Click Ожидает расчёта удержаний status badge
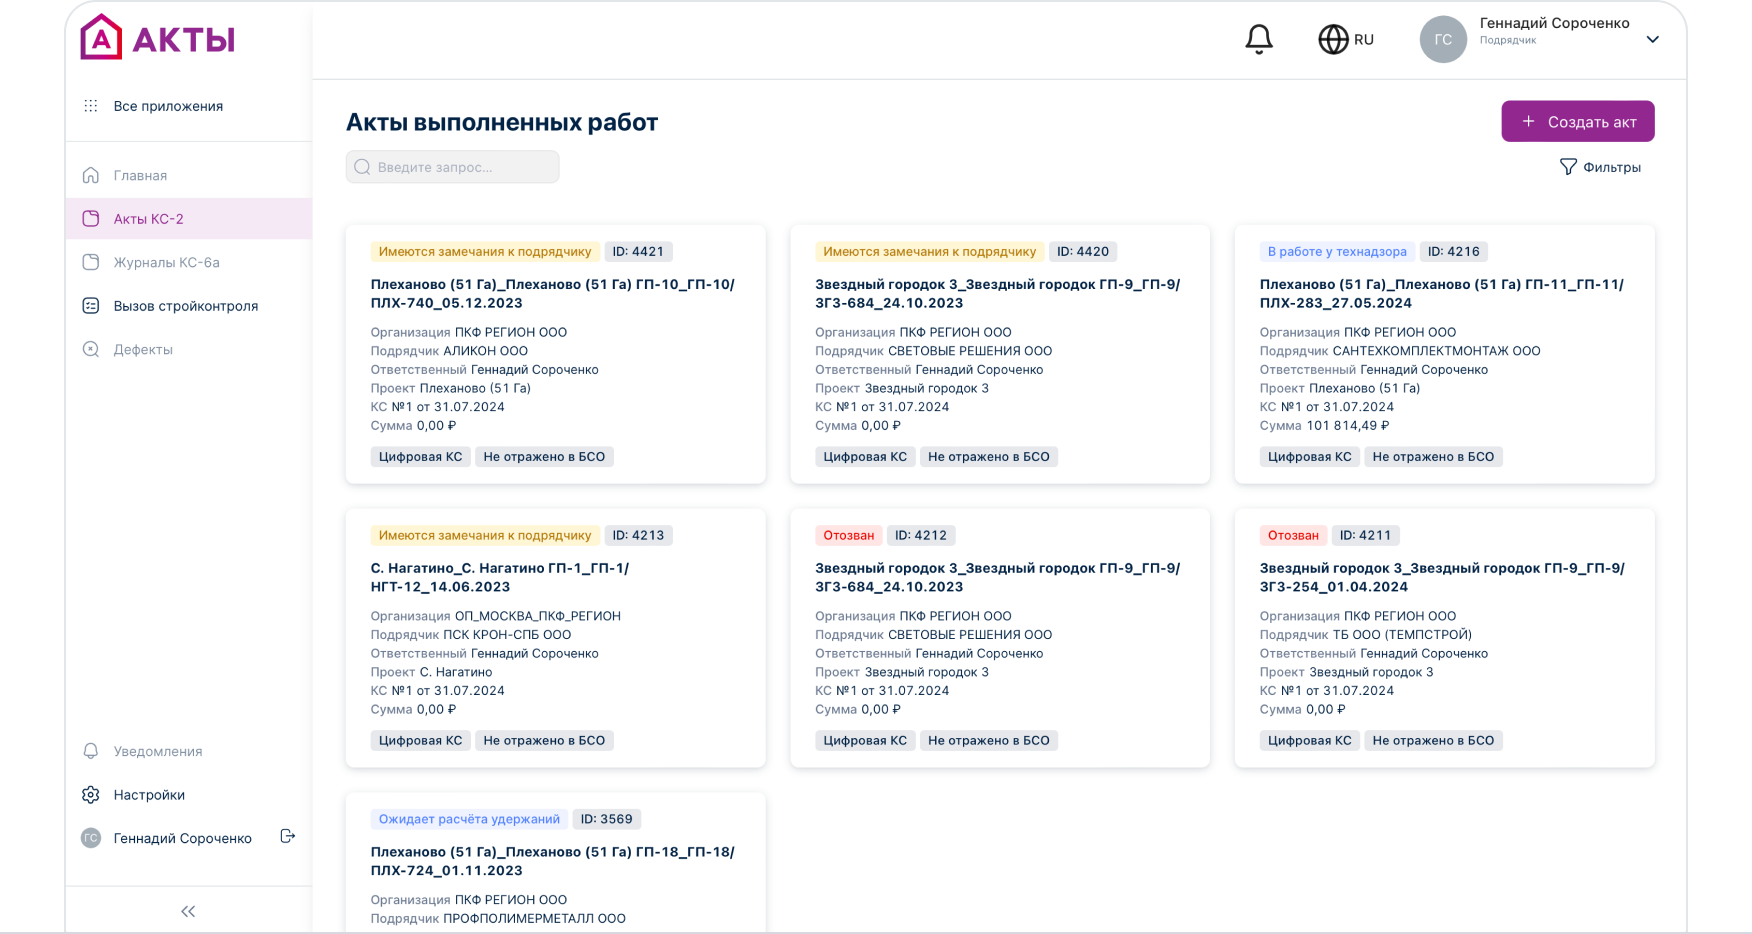Image resolution: width=1752 pixels, height=934 pixels. coord(469,819)
